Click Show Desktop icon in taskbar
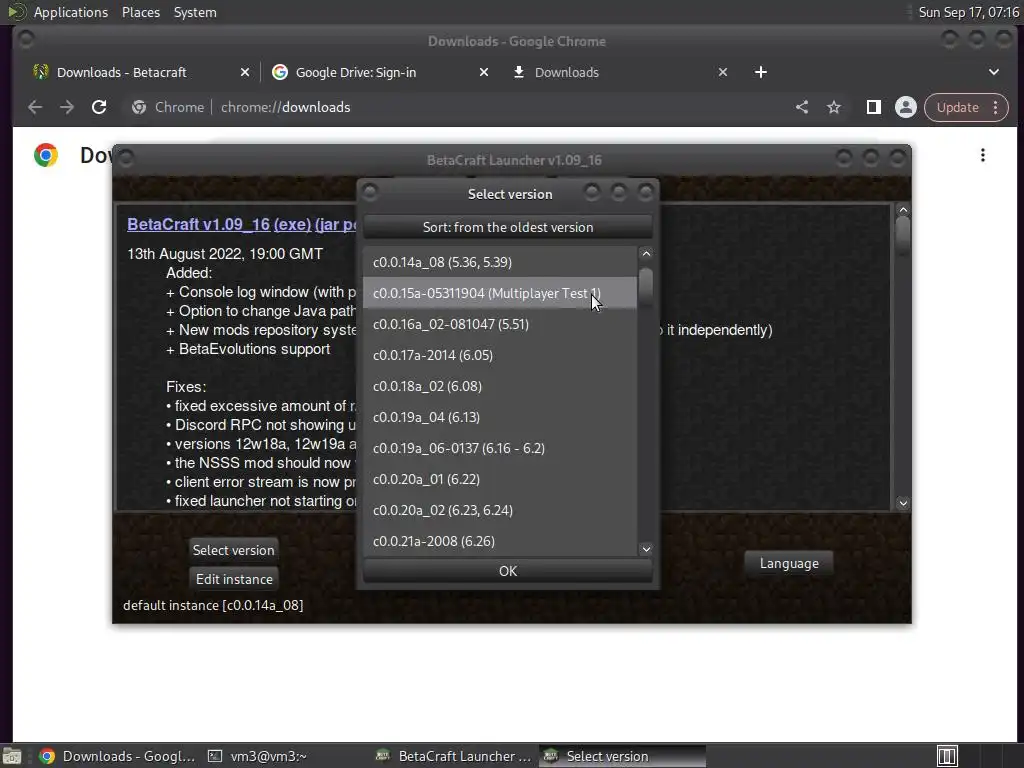Viewport: 1024px width, 768px height. pos(11,756)
